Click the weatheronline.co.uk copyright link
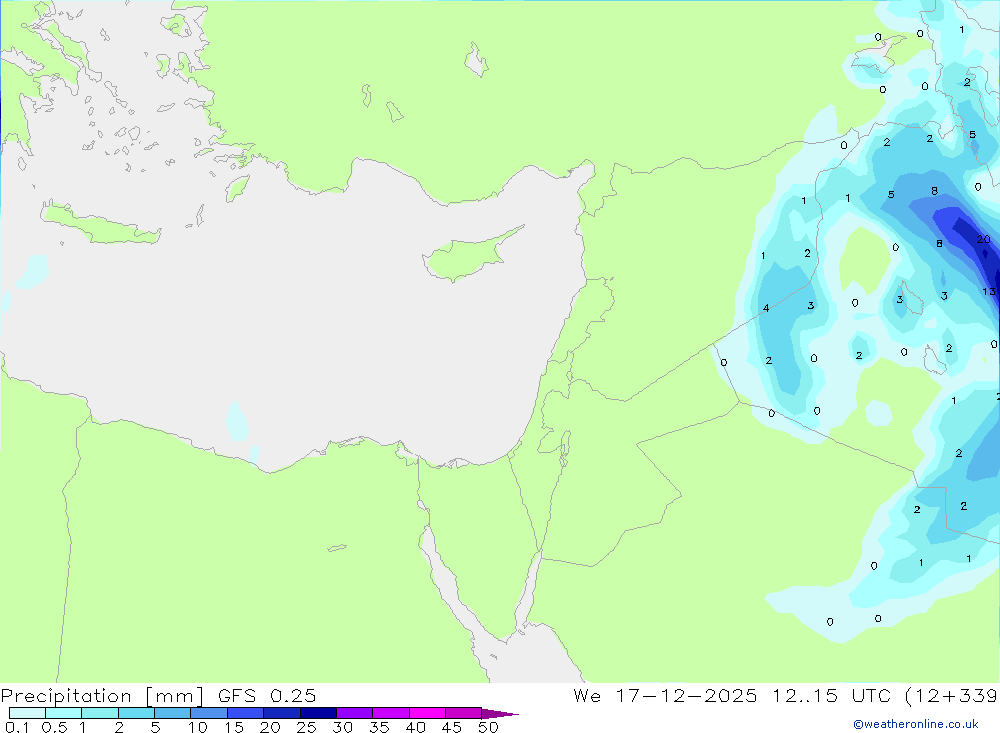The image size is (1000, 733). click(x=916, y=724)
